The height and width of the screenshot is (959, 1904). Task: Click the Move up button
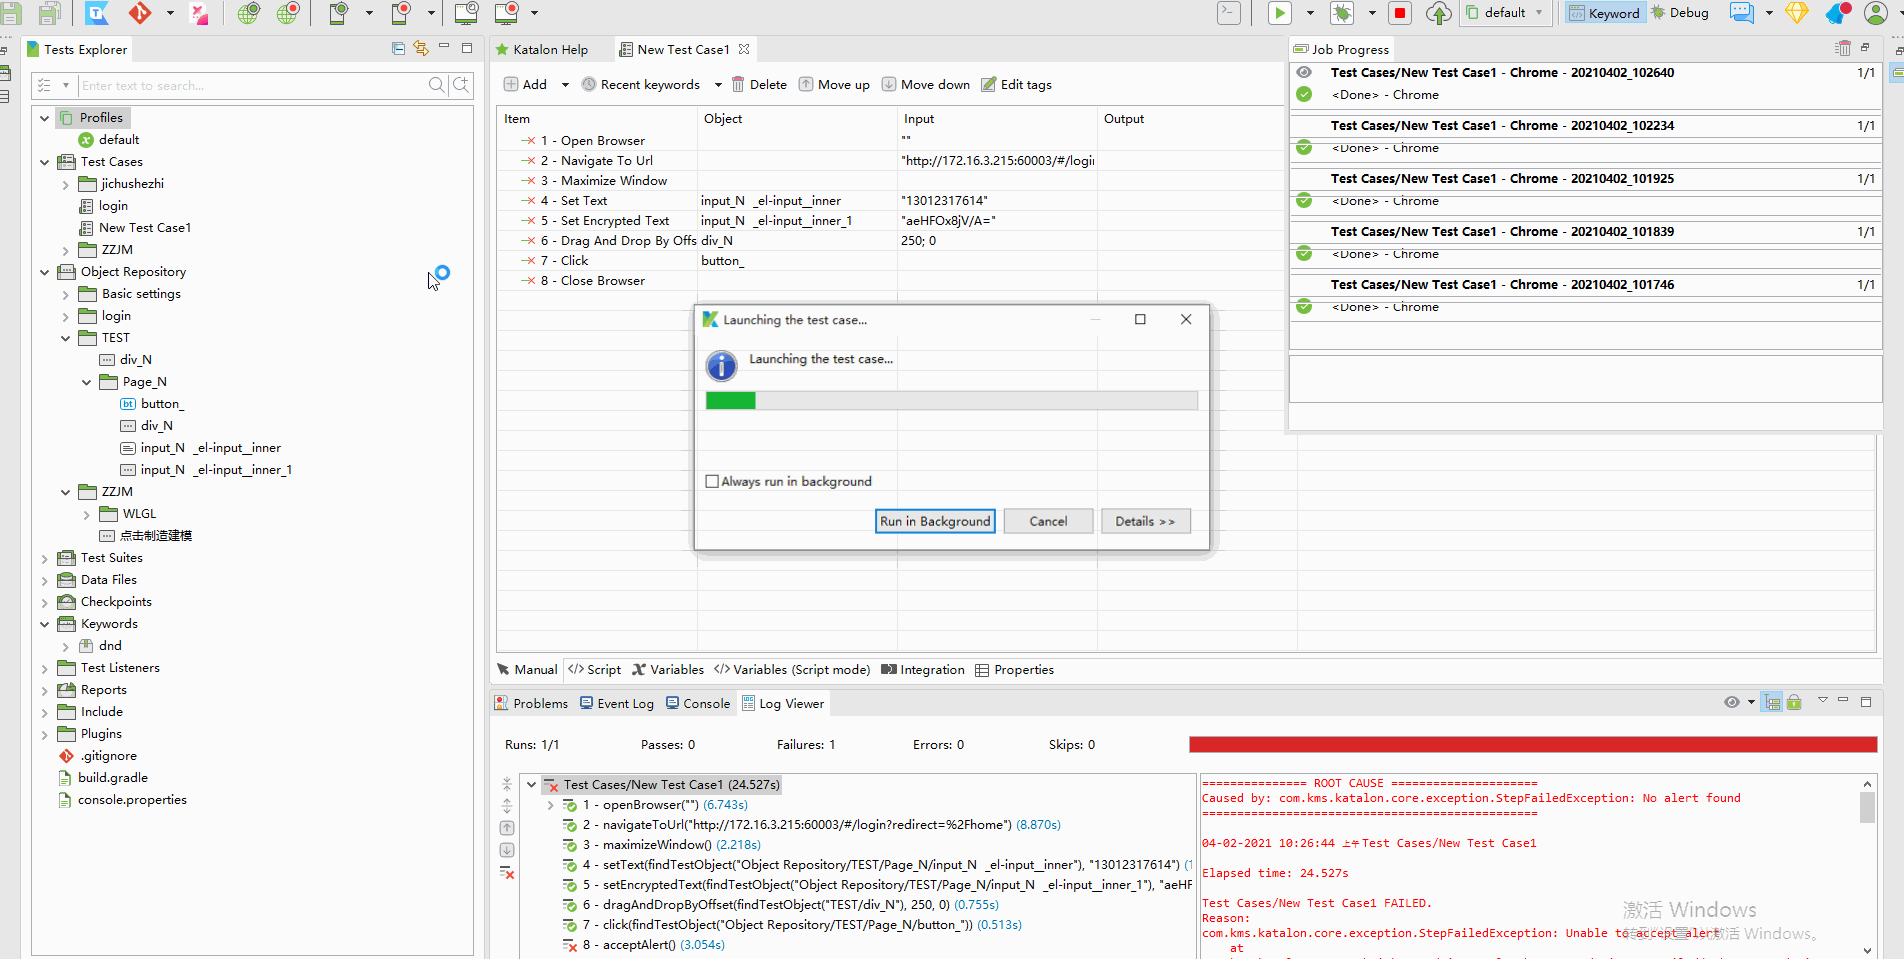click(x=834, y=85)
